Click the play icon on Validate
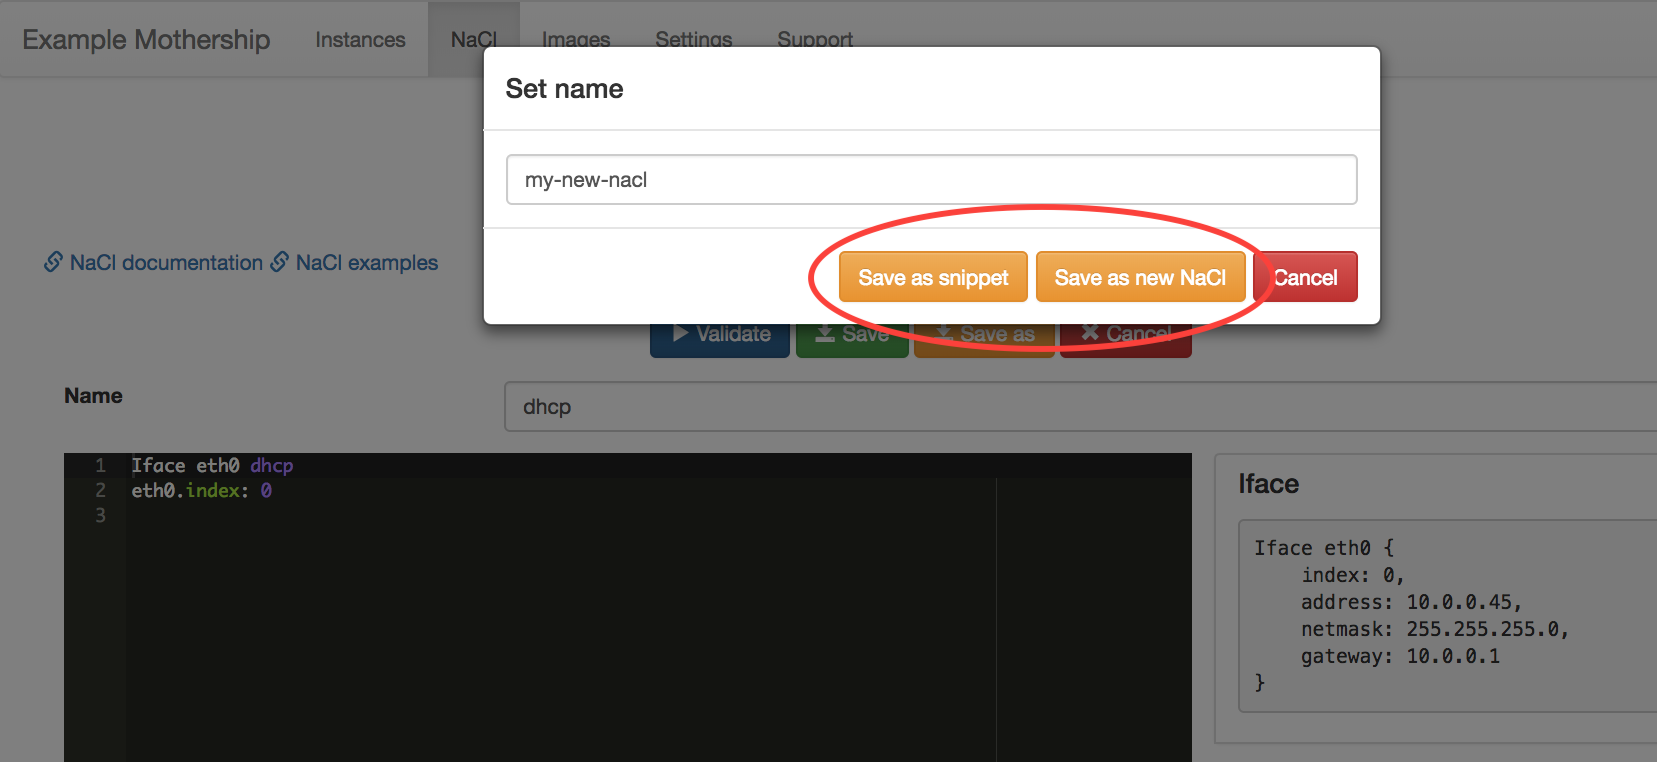The image size is (1657, 762). (x=680, y=333)
